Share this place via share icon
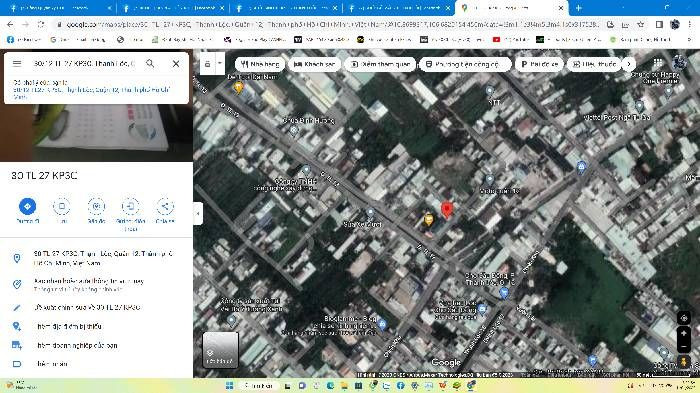Viewport: 700px width, 393px height. click(165, 206)
